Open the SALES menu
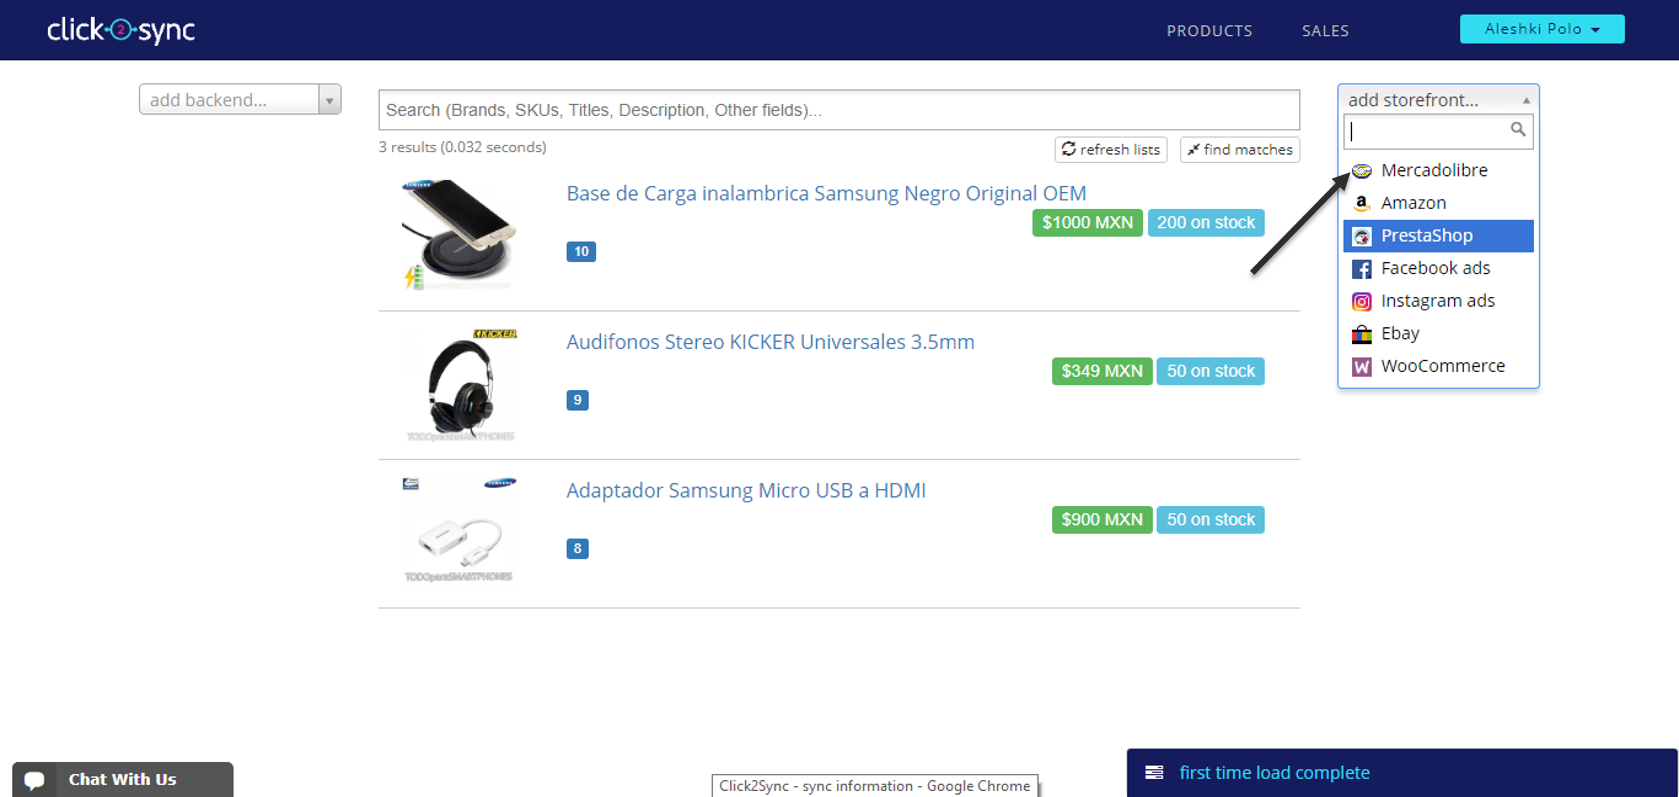The width and height of the screenshot is (1679, 797). point(1325,31)
